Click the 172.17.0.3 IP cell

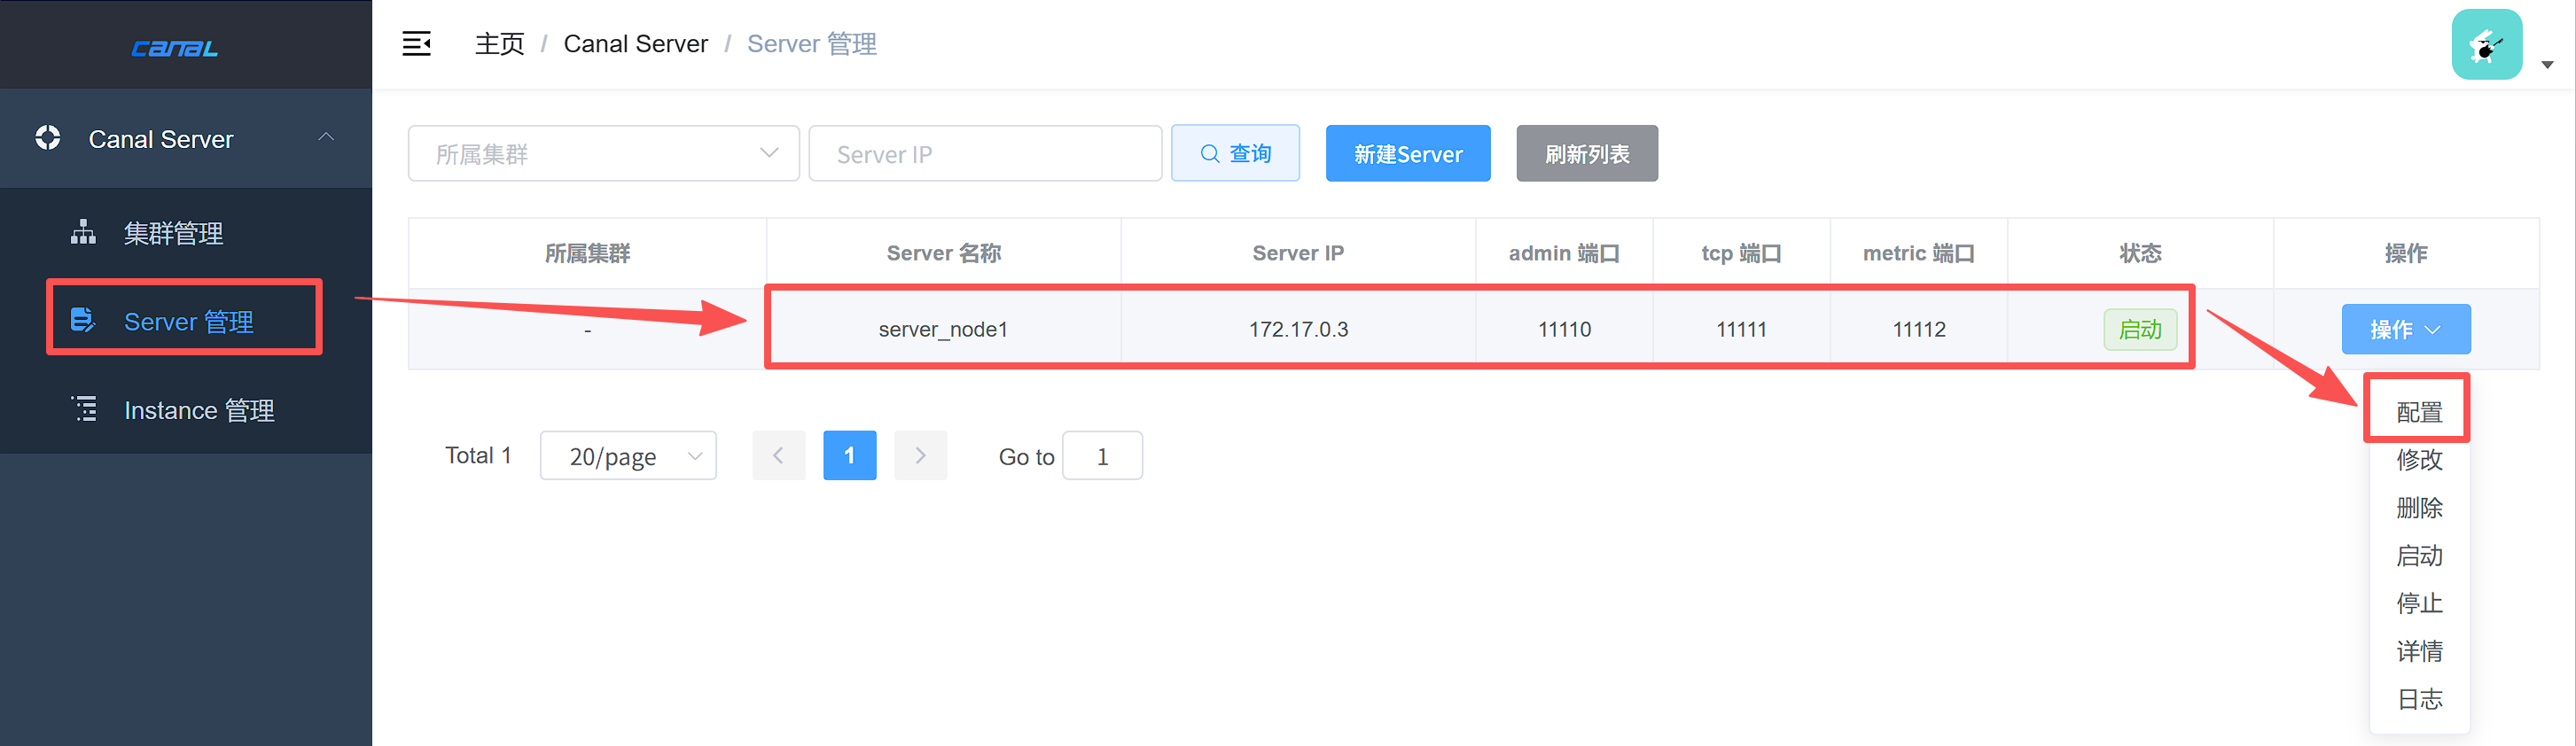pyautogui.click(x=1298, y=329)
